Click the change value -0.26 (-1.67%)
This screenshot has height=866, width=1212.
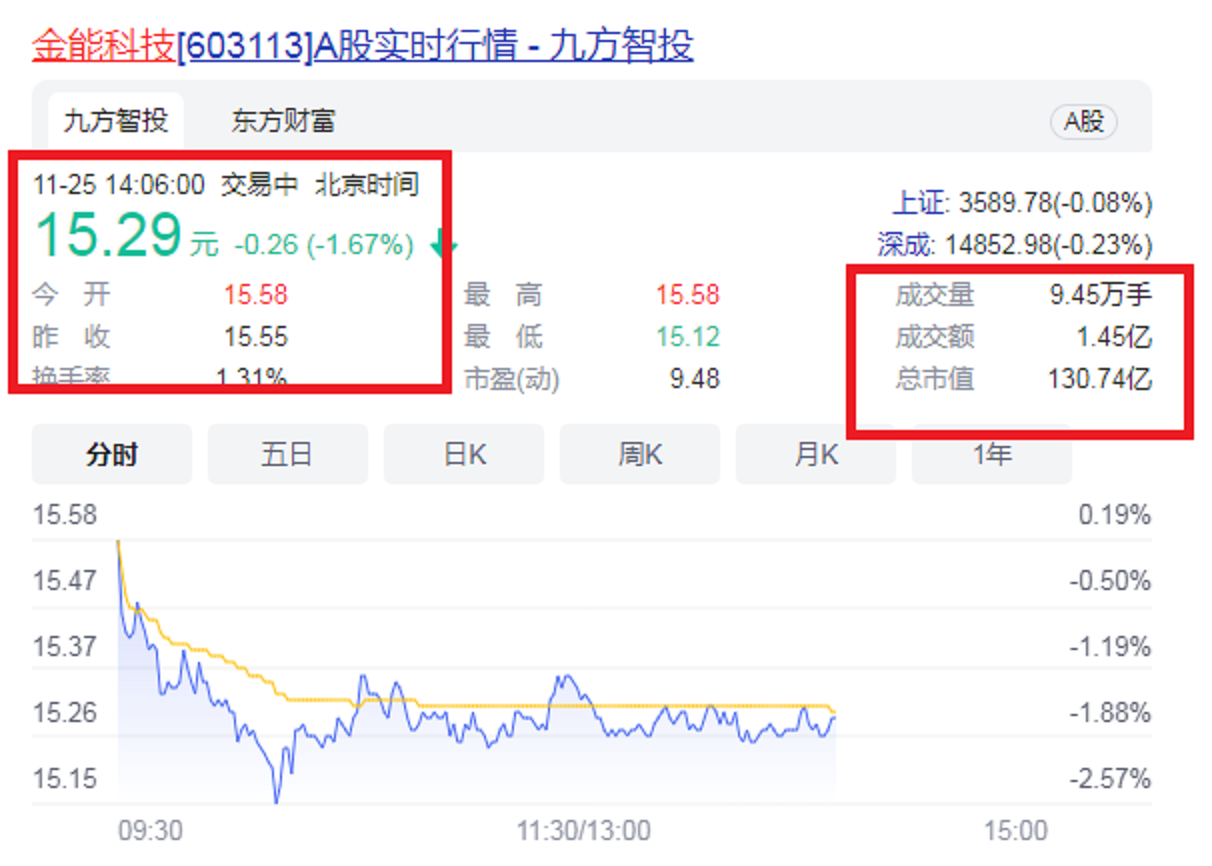(323, 245)
